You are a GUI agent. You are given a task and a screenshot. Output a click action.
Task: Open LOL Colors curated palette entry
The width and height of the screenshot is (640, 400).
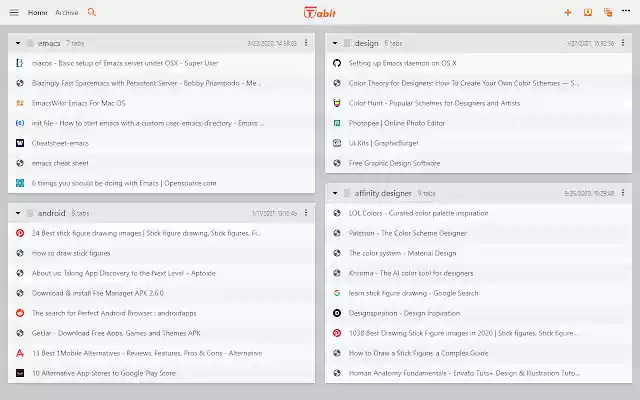pyautogui.click(x=418, y=213)
